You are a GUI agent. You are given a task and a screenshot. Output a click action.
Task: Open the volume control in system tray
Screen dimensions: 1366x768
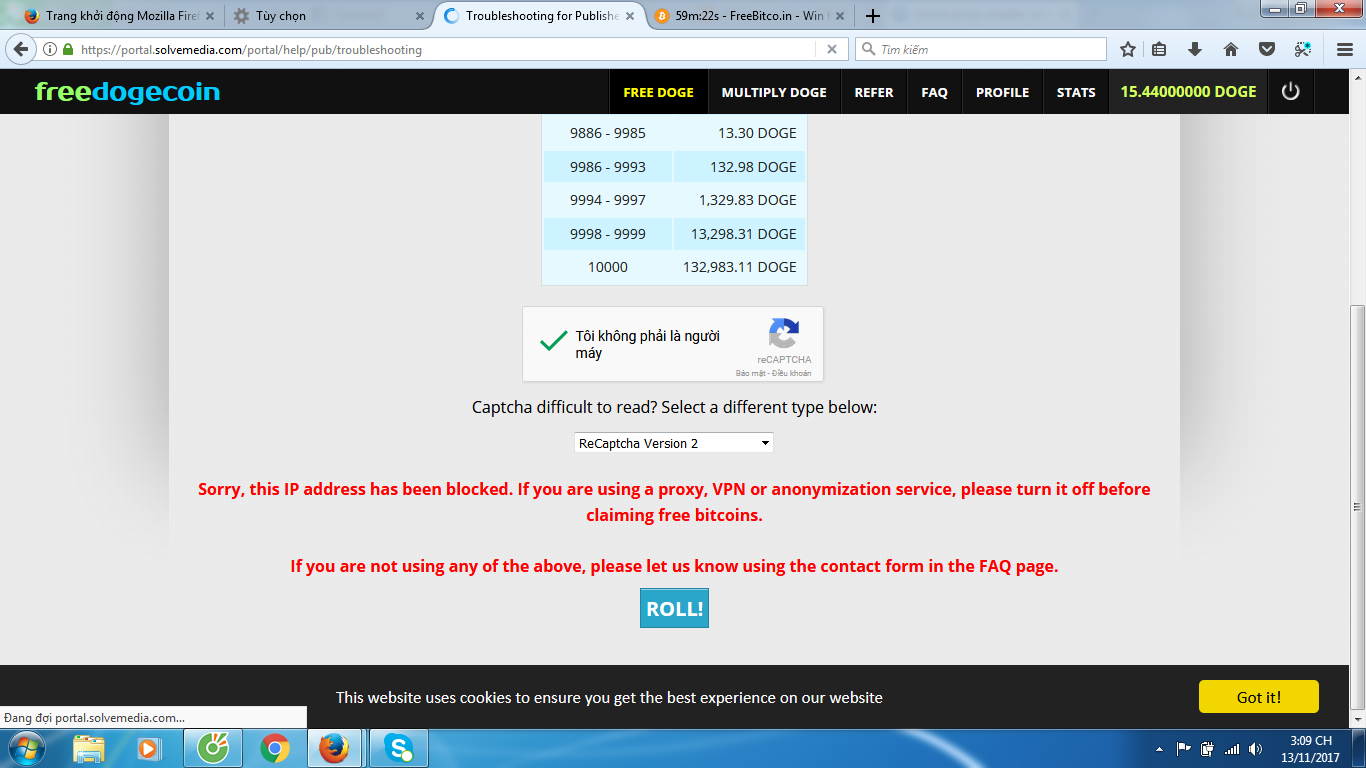[1256, 749]
